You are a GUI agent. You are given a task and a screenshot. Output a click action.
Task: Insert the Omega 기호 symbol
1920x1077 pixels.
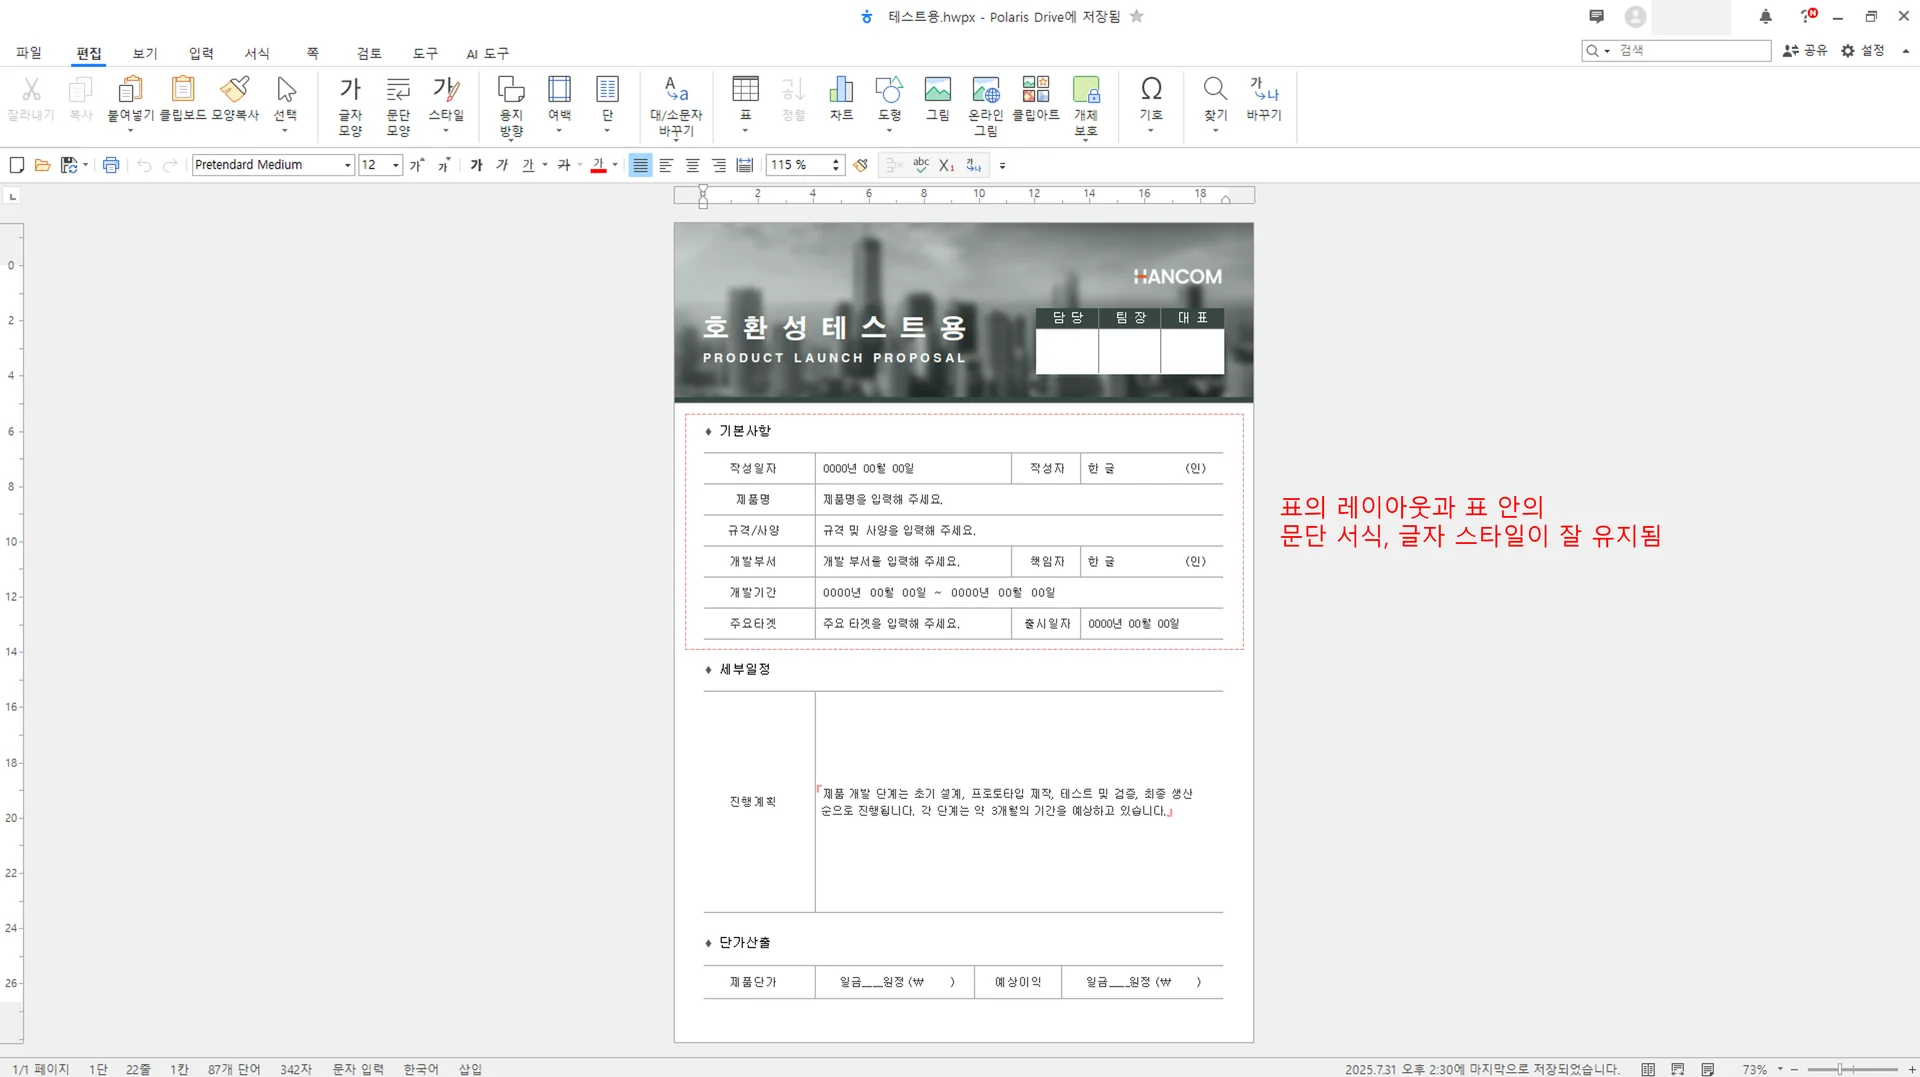point(1151,100)
